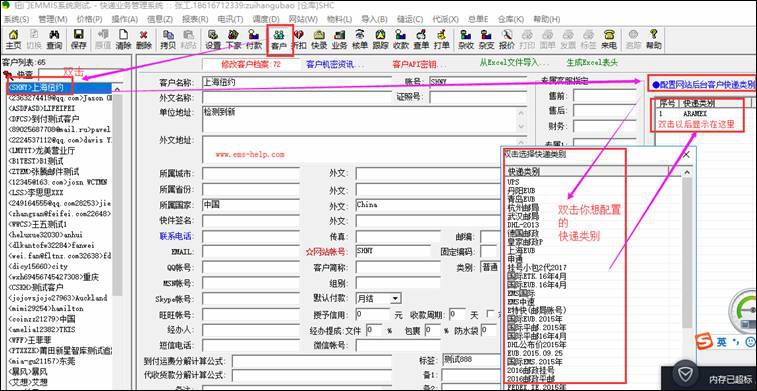Screen dimensions: 757x391
Task: Click 客户API密钥 link
Action: point(419,64)
